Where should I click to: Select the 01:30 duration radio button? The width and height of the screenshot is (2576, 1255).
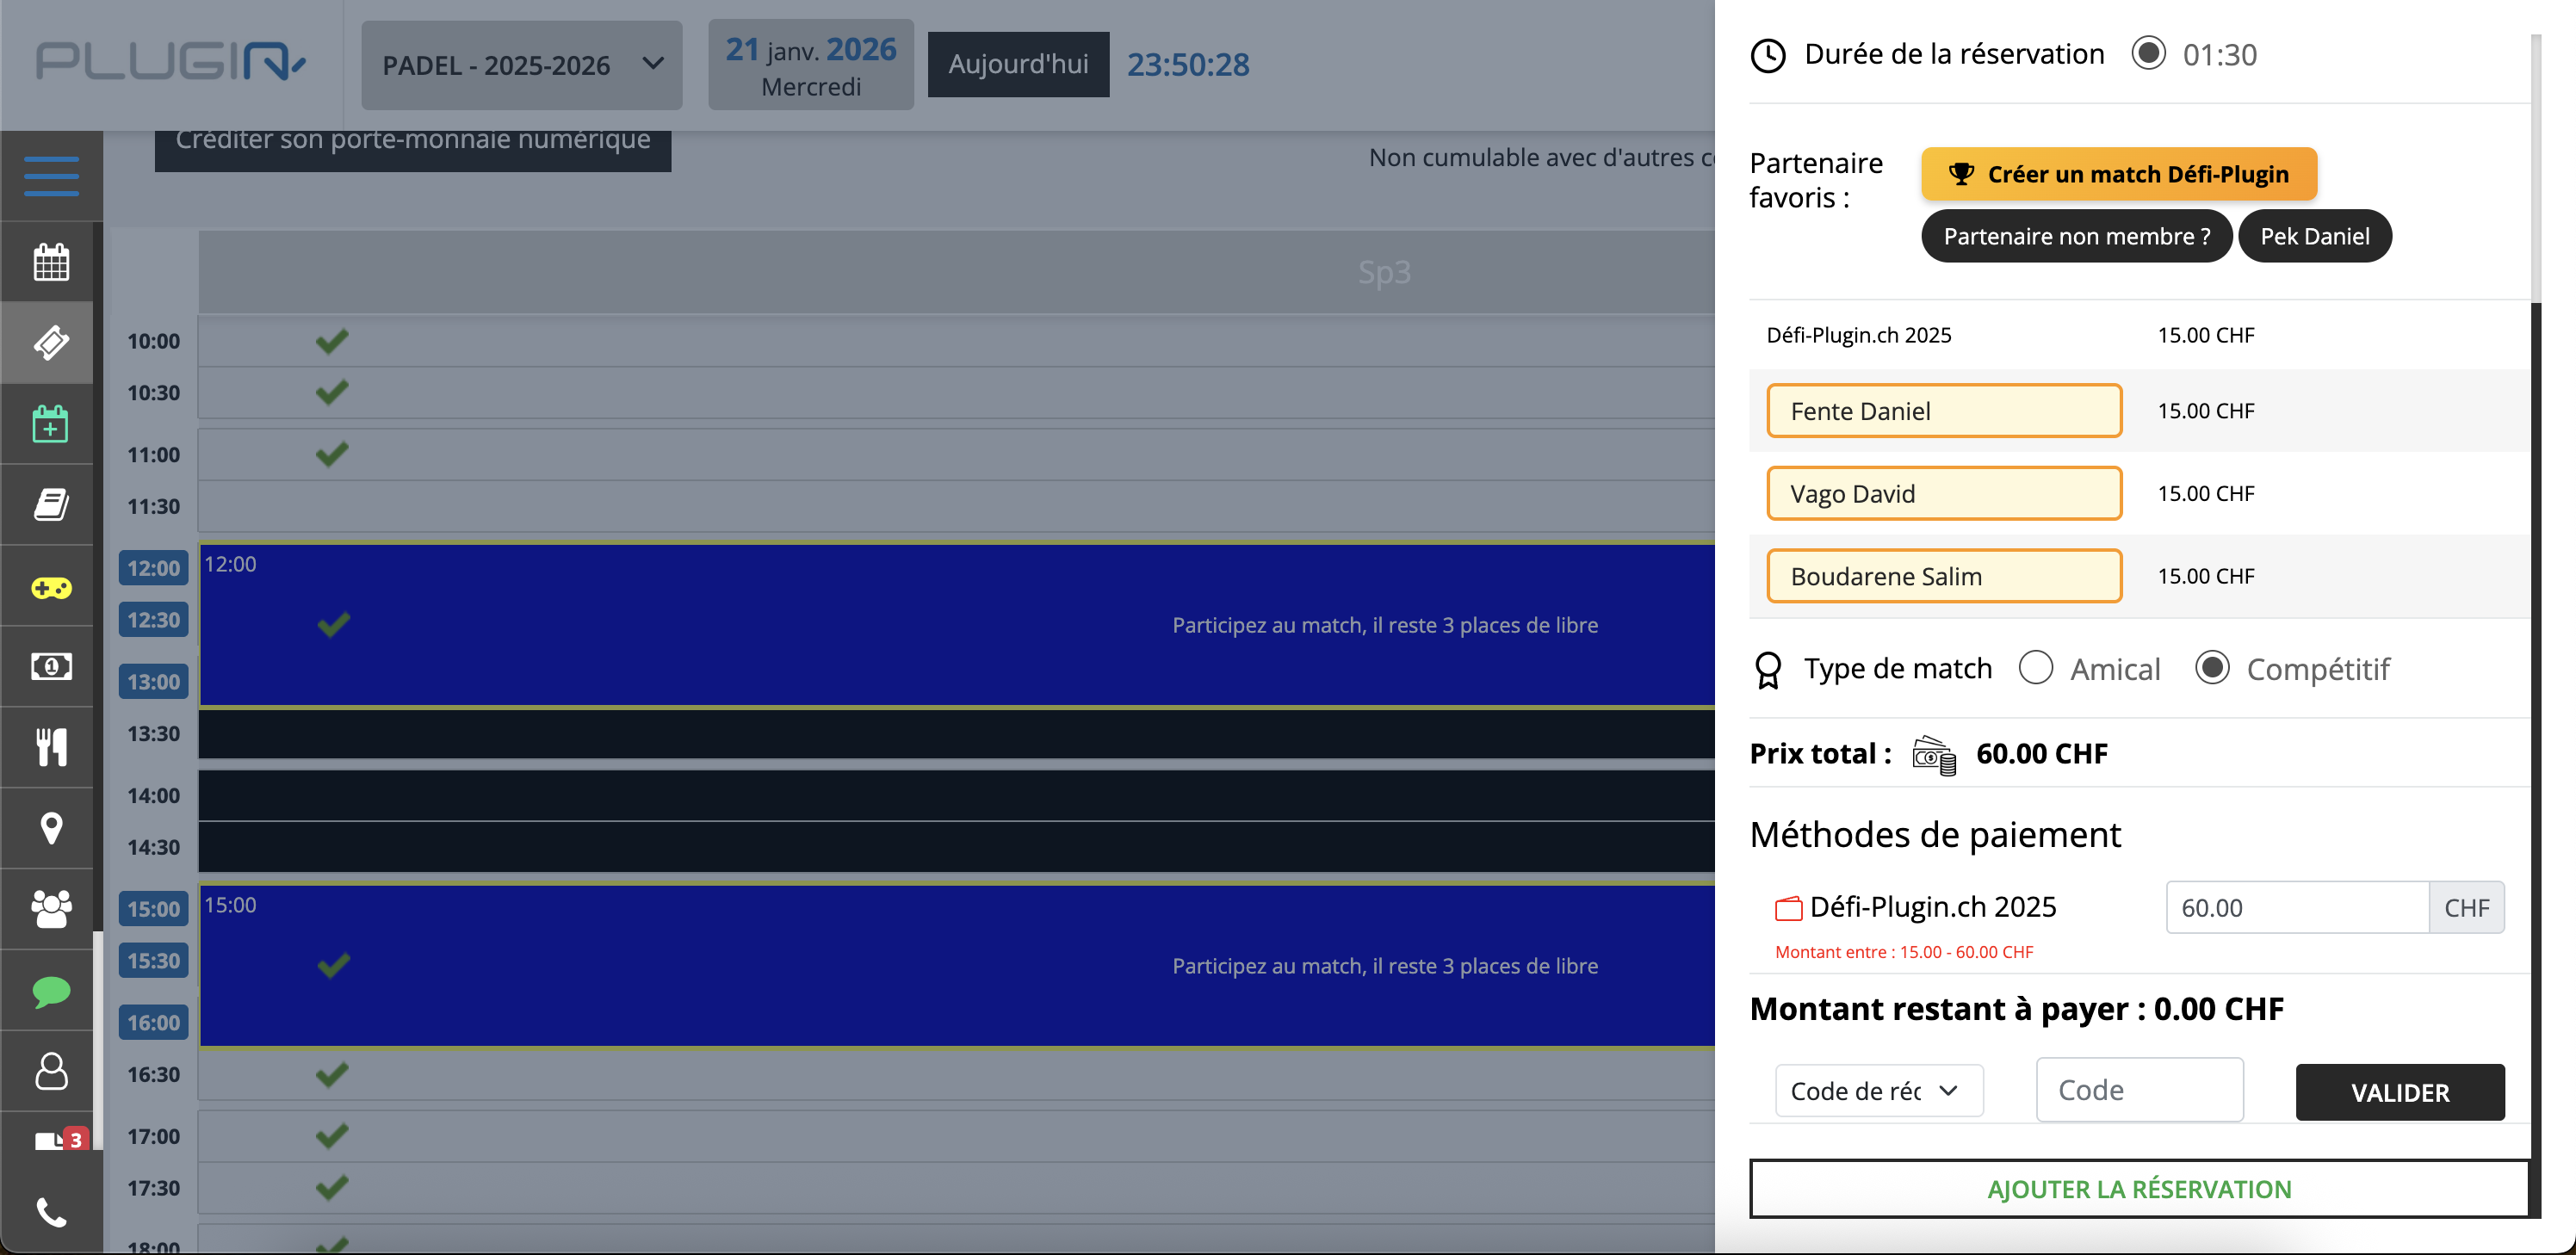(2148, 54)
